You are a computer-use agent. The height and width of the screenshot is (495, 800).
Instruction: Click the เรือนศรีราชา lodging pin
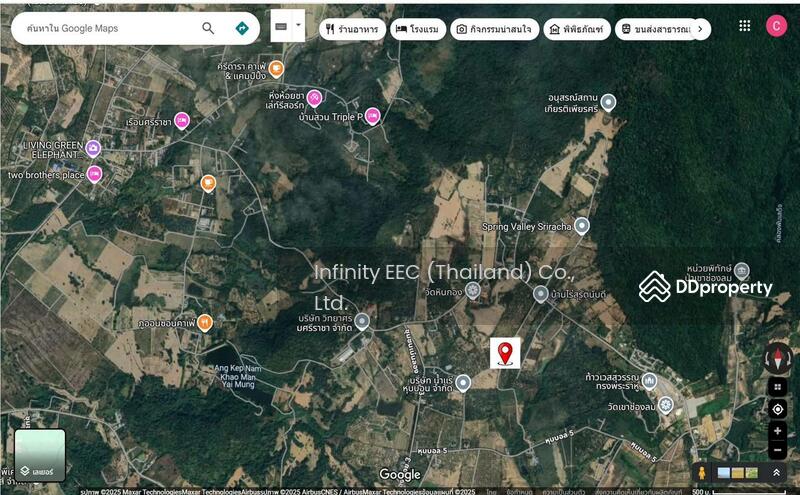pos(182,121)
